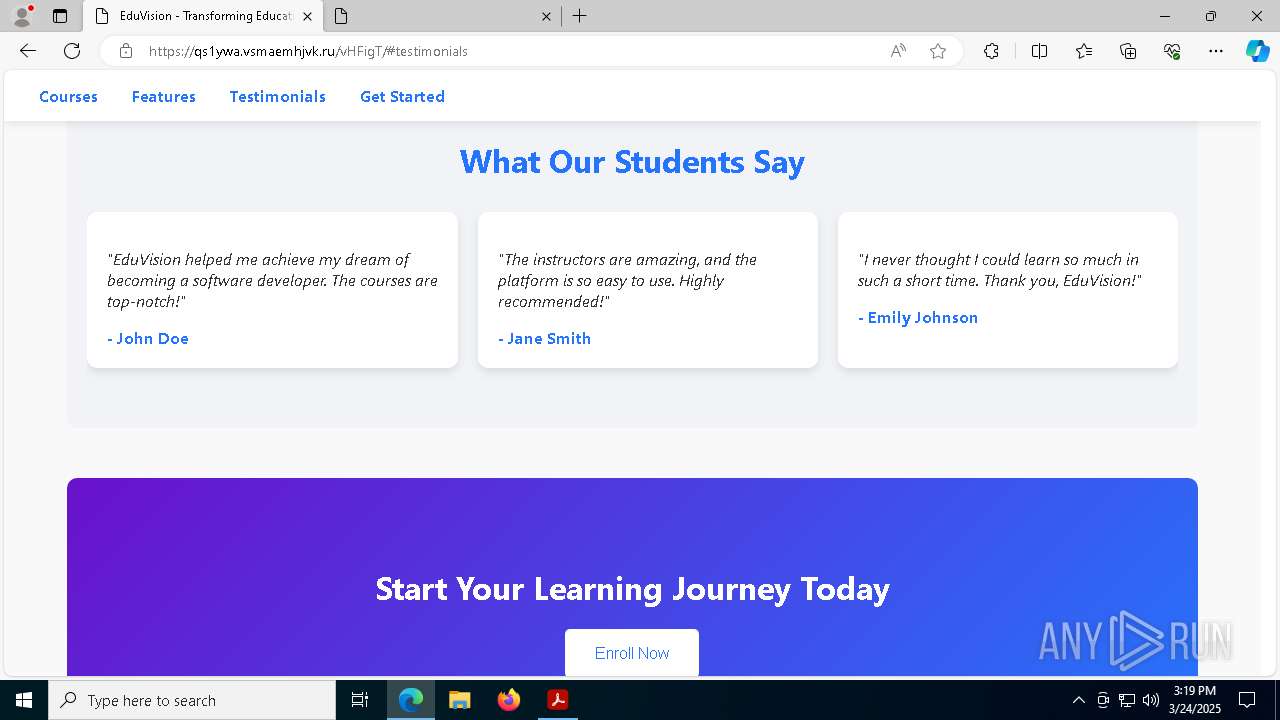The image size is (1280, 720).
Task: Open clock and date in taskbar
Action: tap(1195, 700)
